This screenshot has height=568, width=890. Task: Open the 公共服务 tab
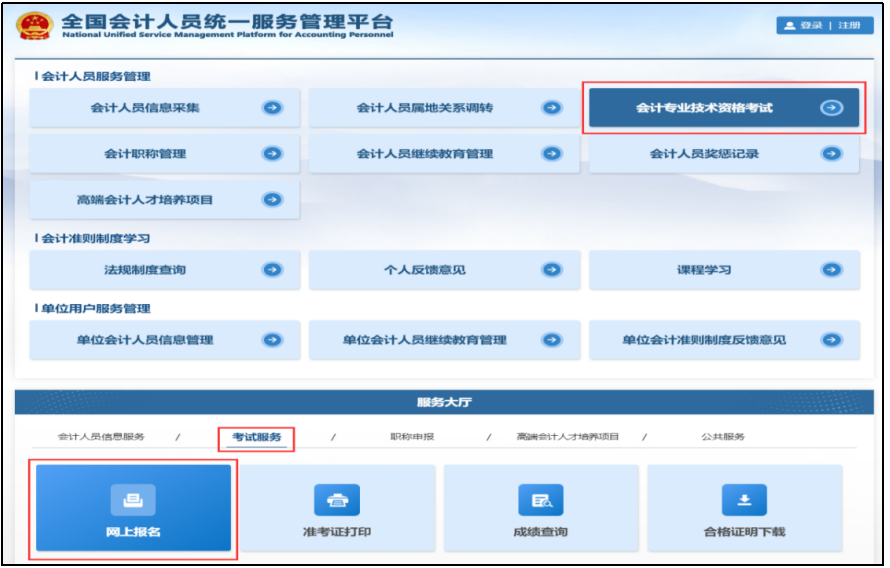pos(723,437)
